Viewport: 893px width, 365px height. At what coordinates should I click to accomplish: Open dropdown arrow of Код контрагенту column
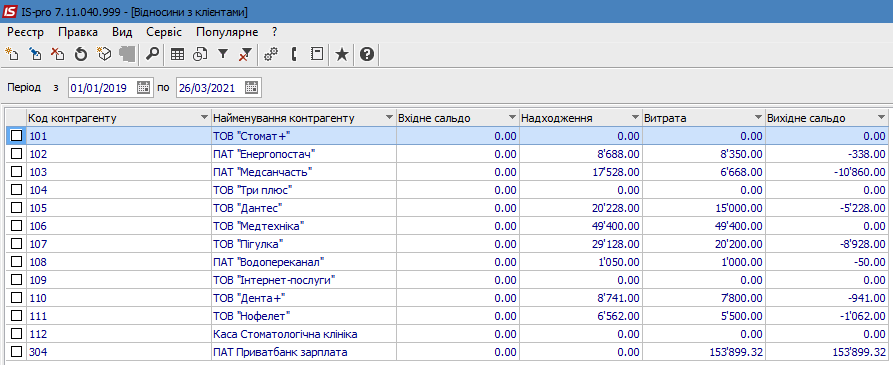pos(204,117)
